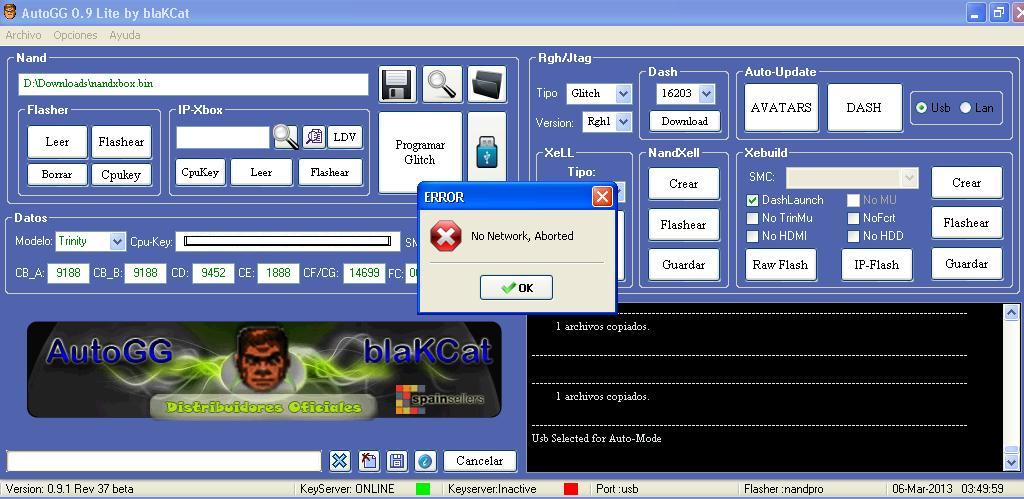The width and height of the screenshot is (1024, 499).
Task: Open the Archivo menu
Action: point(24,35)
